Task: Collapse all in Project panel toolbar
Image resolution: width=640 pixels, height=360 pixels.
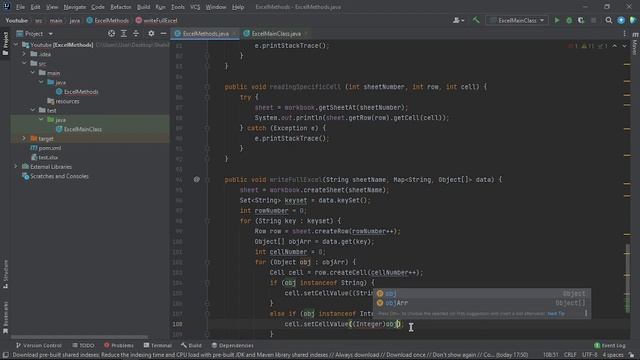Action: coord(136,33)
